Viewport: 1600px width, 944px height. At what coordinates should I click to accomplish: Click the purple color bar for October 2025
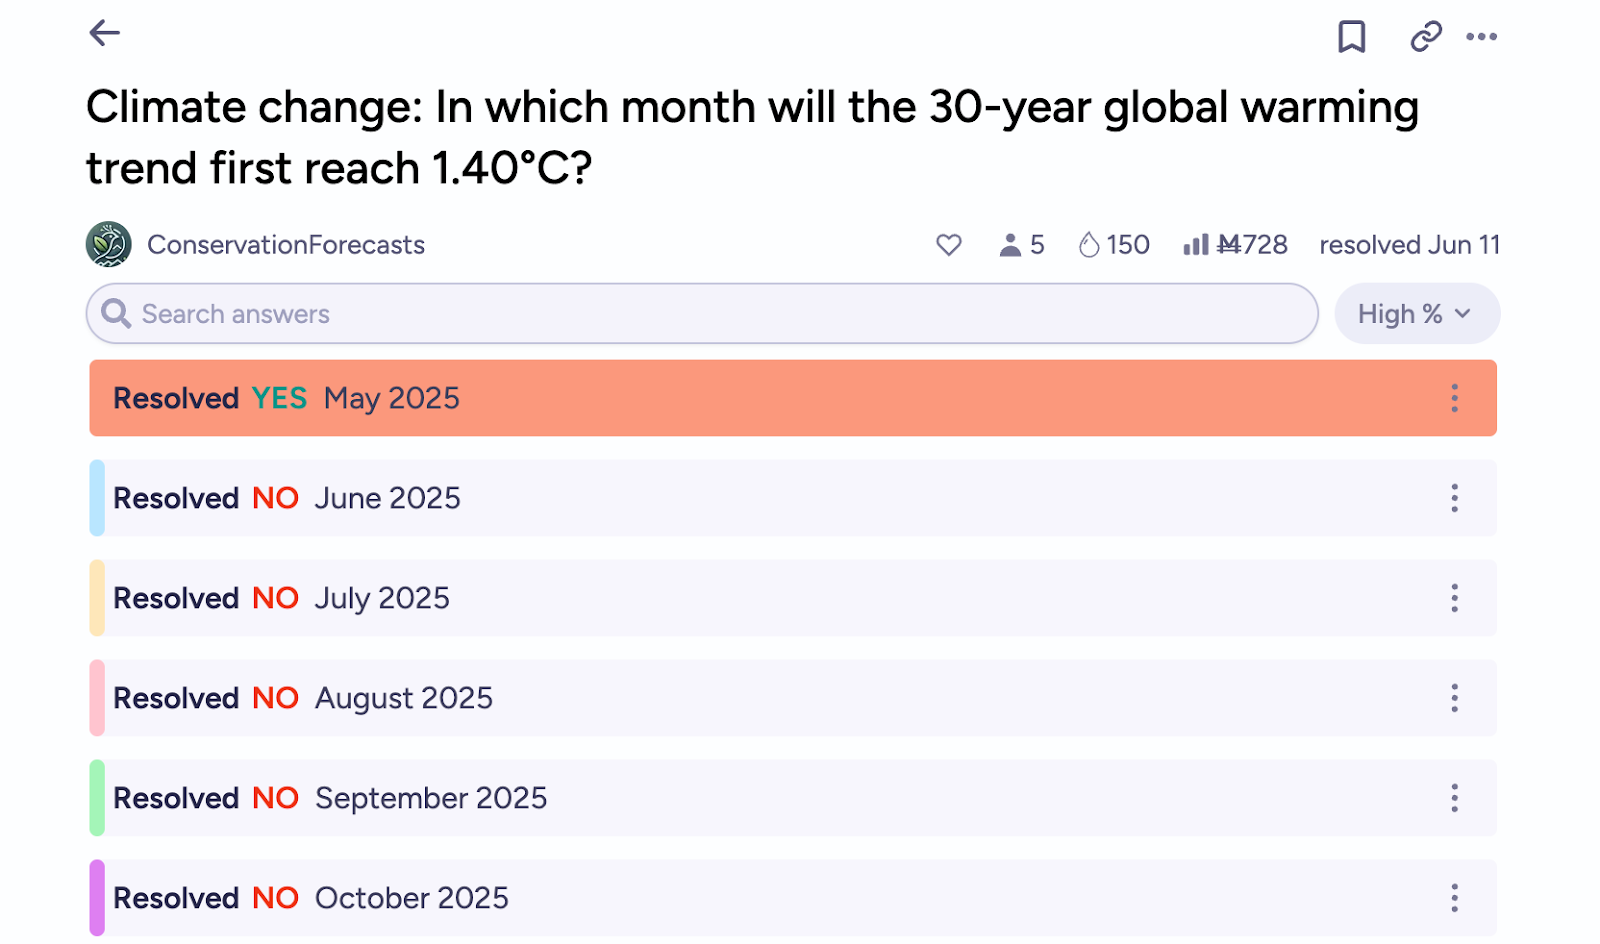point(97,898)
